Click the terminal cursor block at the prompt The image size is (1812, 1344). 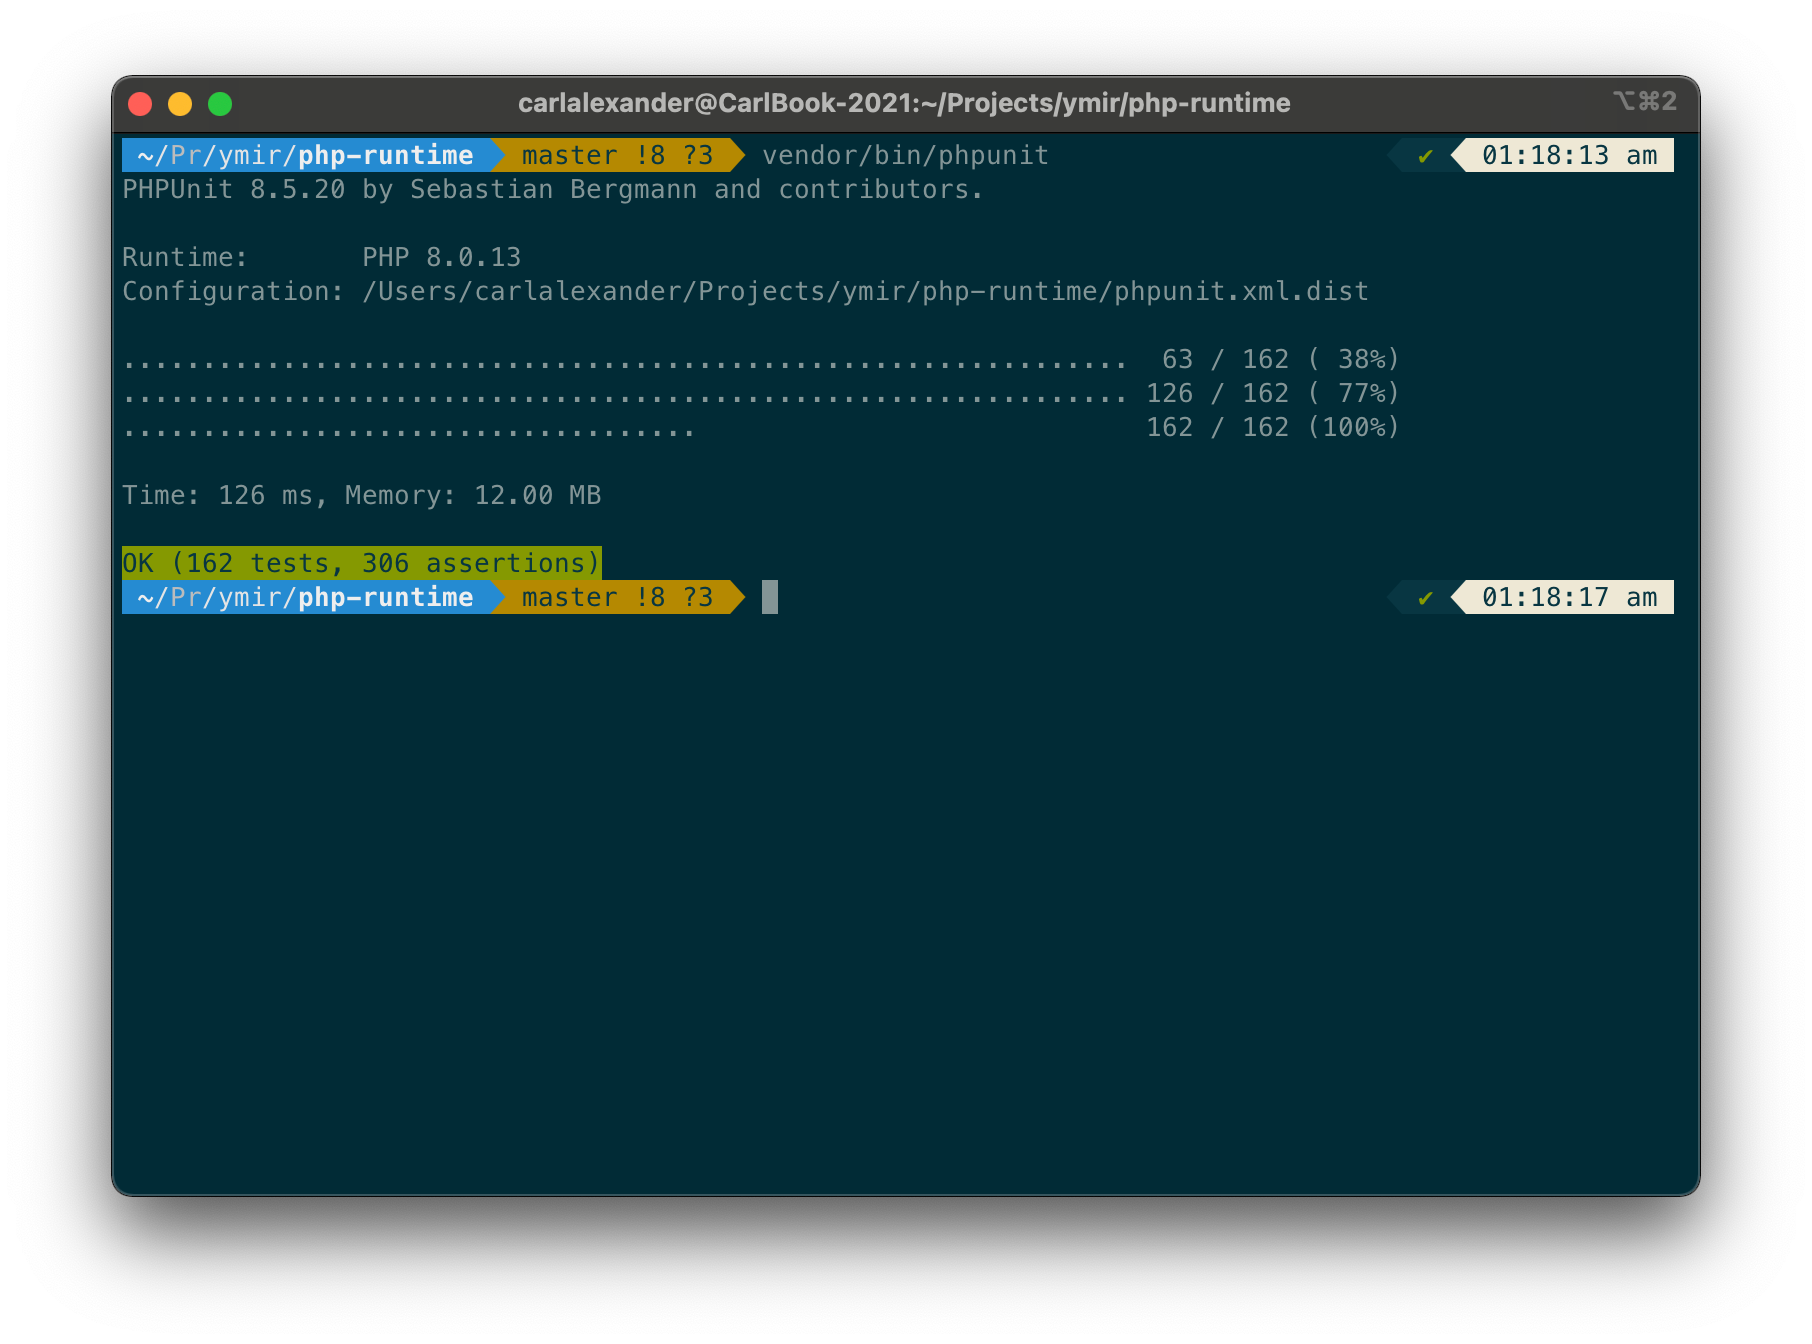coord(770,597)
